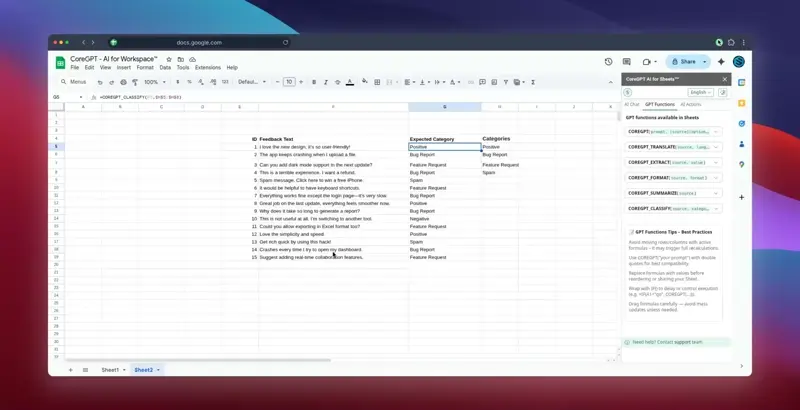
Task: Open the Edit menu
Action: pos(89,67)
